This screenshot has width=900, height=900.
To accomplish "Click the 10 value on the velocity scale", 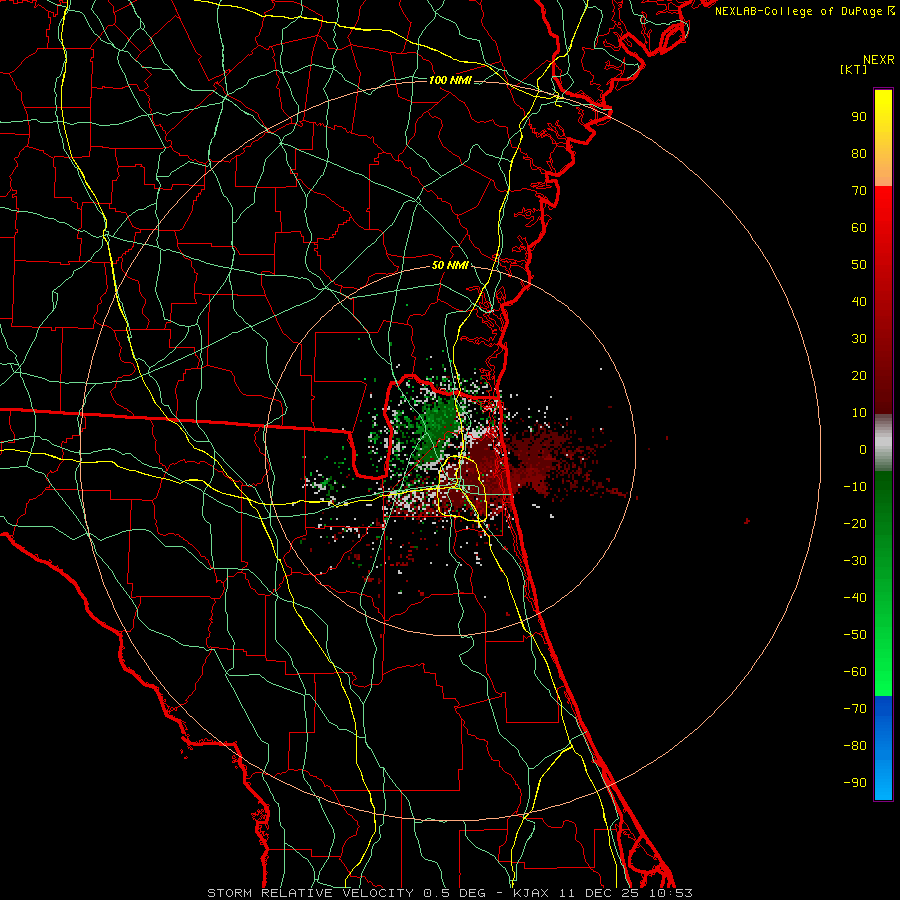I will [x=859, y=413].
